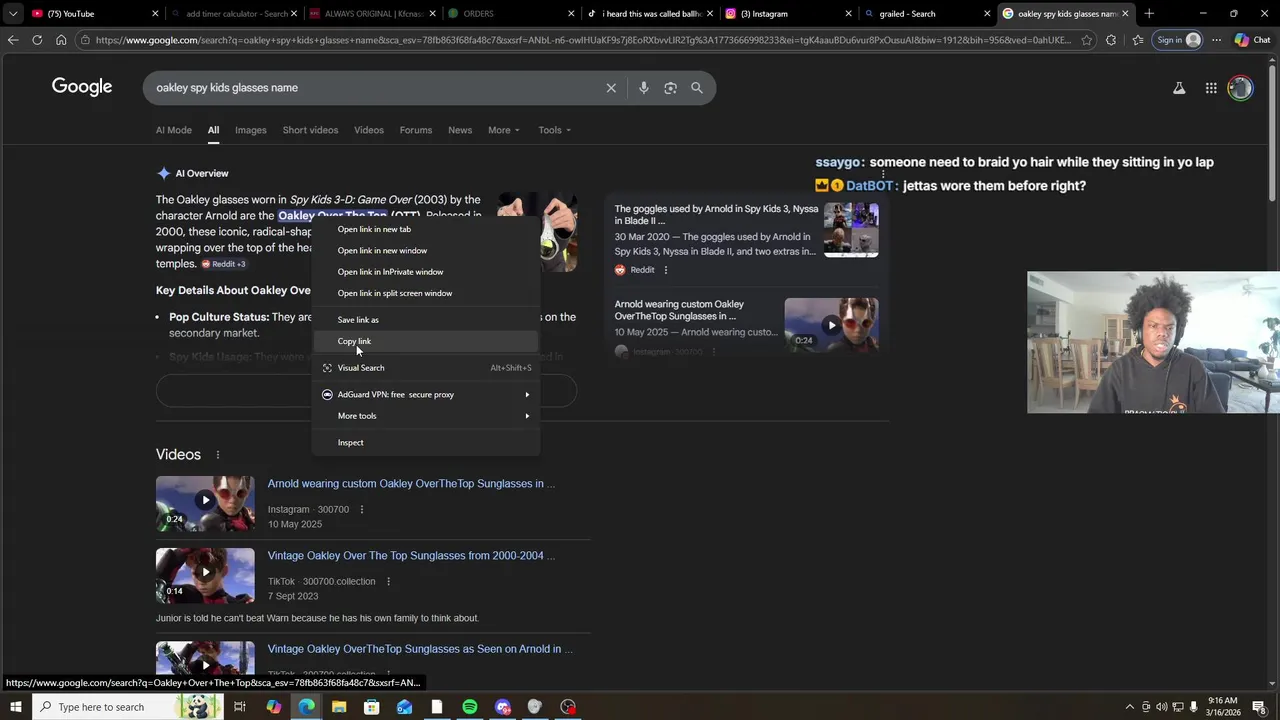The height and width of the screenshot is (720, 1280).
Task: Open Google Lens image search
Action: tap(670, 88)
